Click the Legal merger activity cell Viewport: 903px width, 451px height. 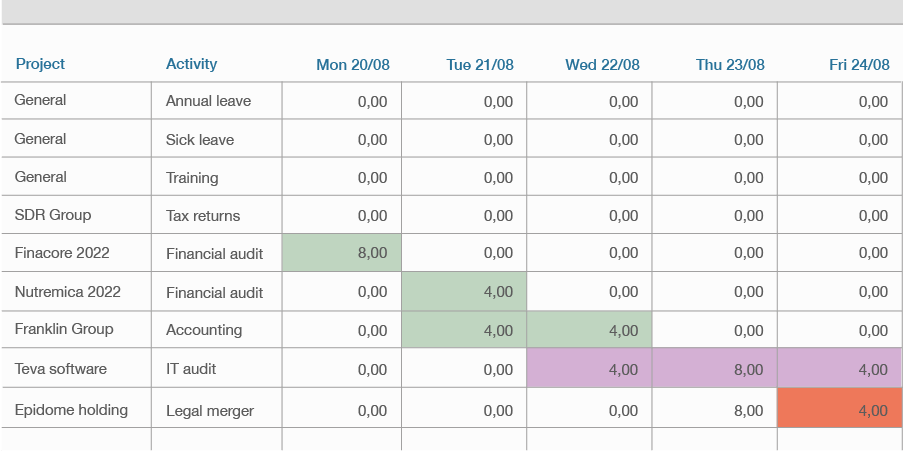(x=217, y=408)
